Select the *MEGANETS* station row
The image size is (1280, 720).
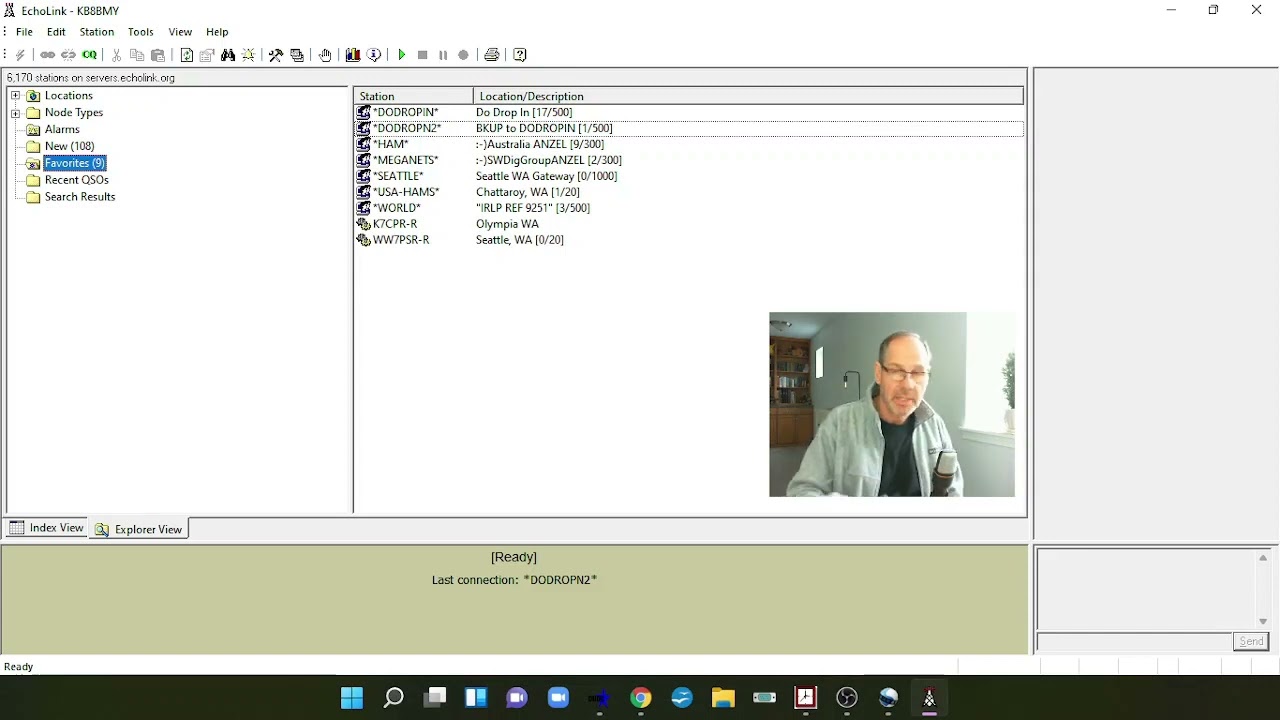(x=689, y=160)
